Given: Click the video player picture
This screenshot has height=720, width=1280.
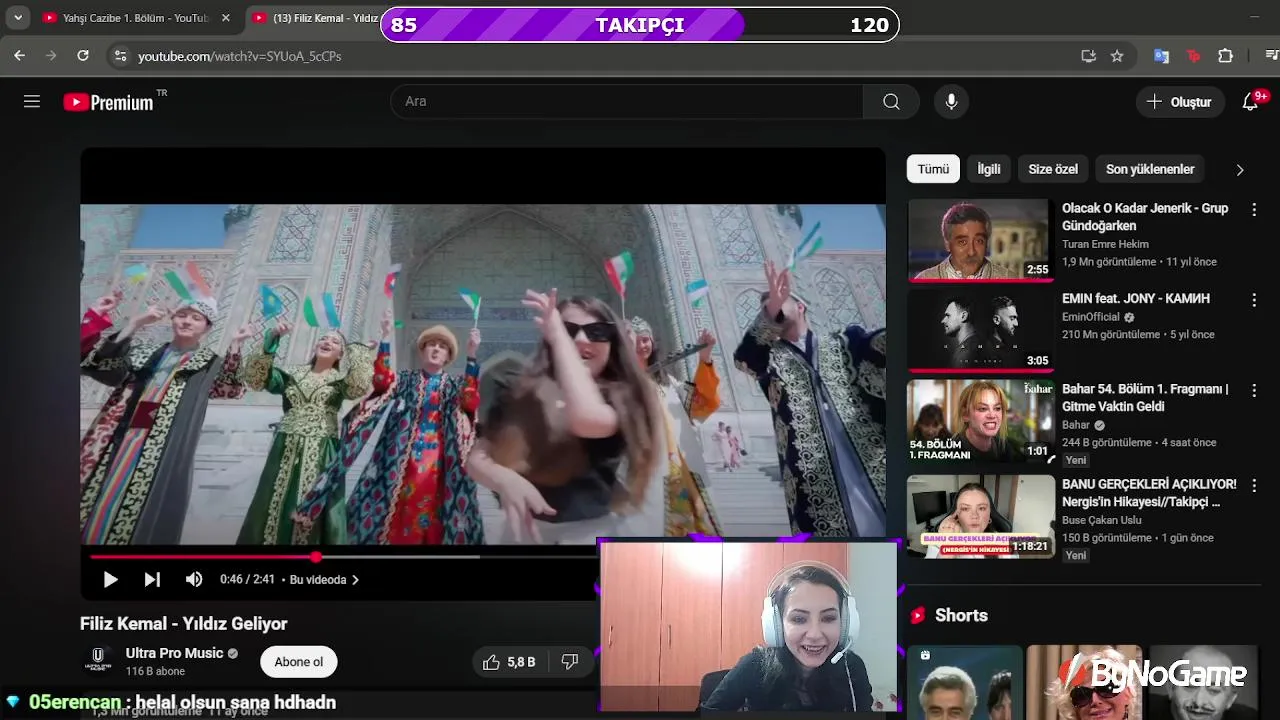Looking at the screenshot, I should (483, 372).
